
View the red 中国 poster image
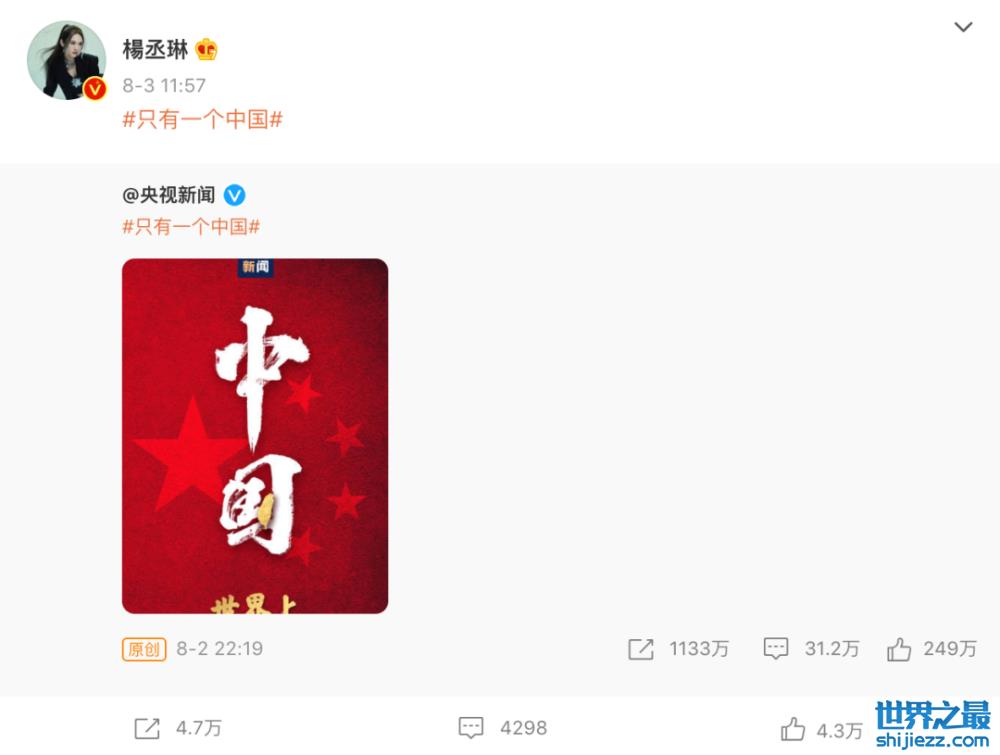[x=255, y=436]
